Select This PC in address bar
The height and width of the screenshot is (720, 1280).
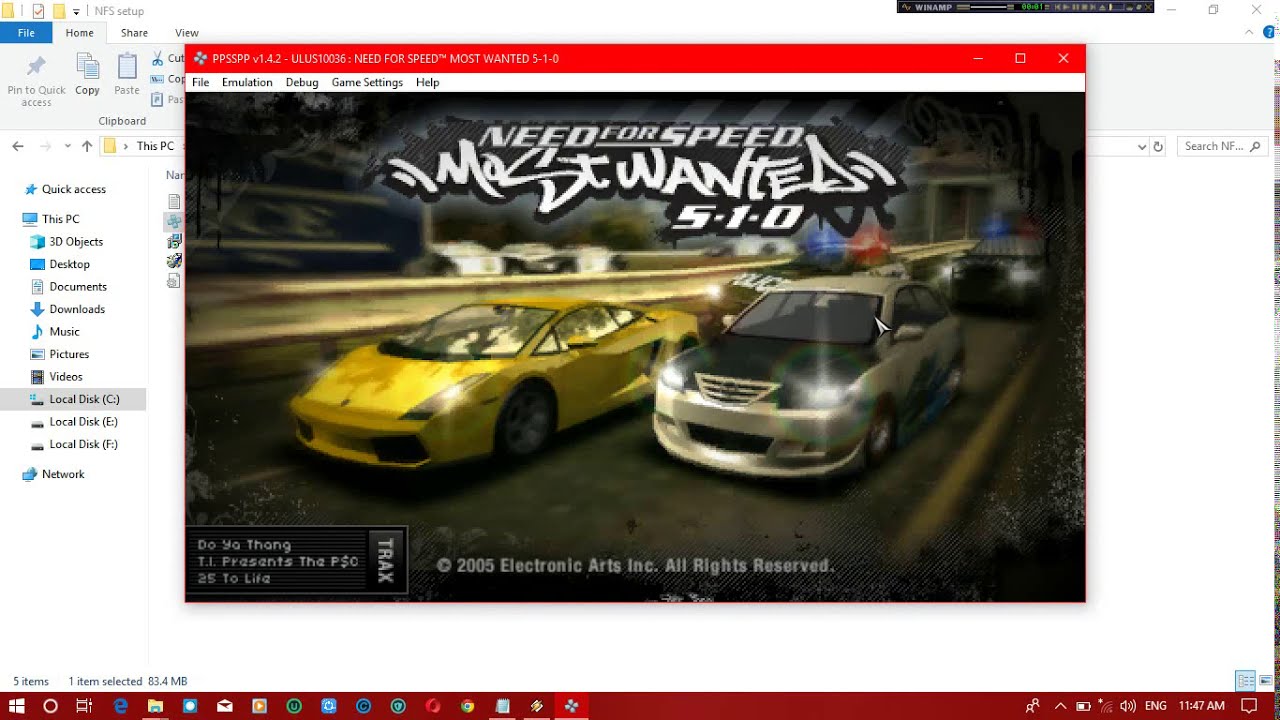pyautogui.click(x=155, y=146)
